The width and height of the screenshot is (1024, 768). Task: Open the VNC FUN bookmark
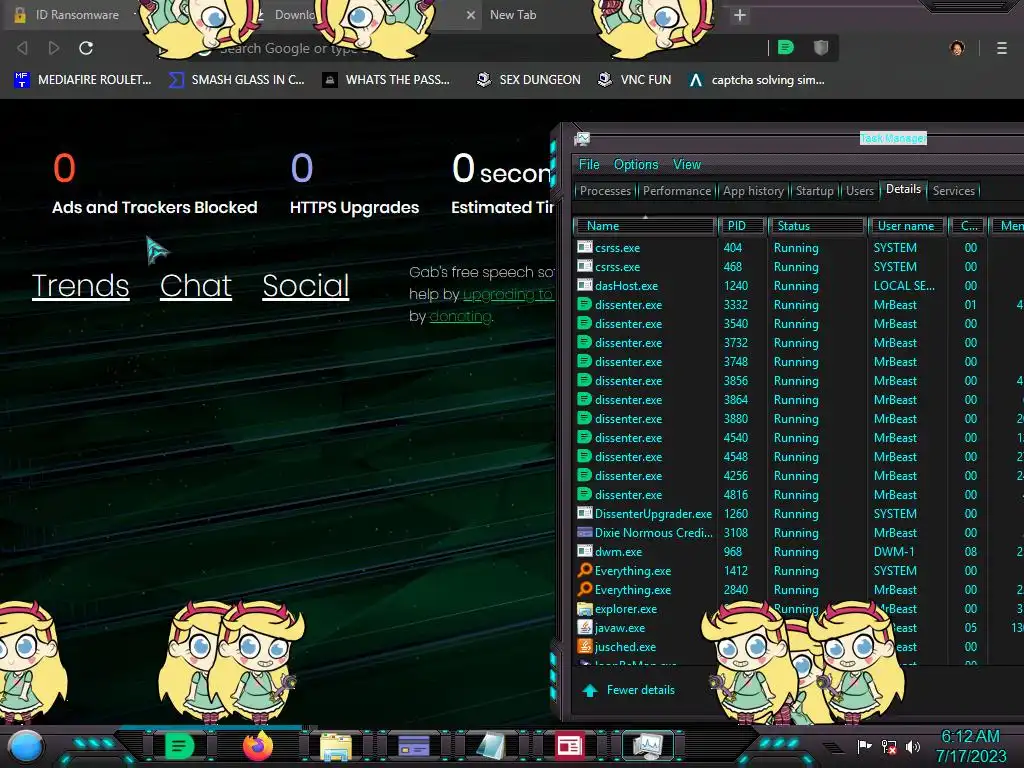635,80
